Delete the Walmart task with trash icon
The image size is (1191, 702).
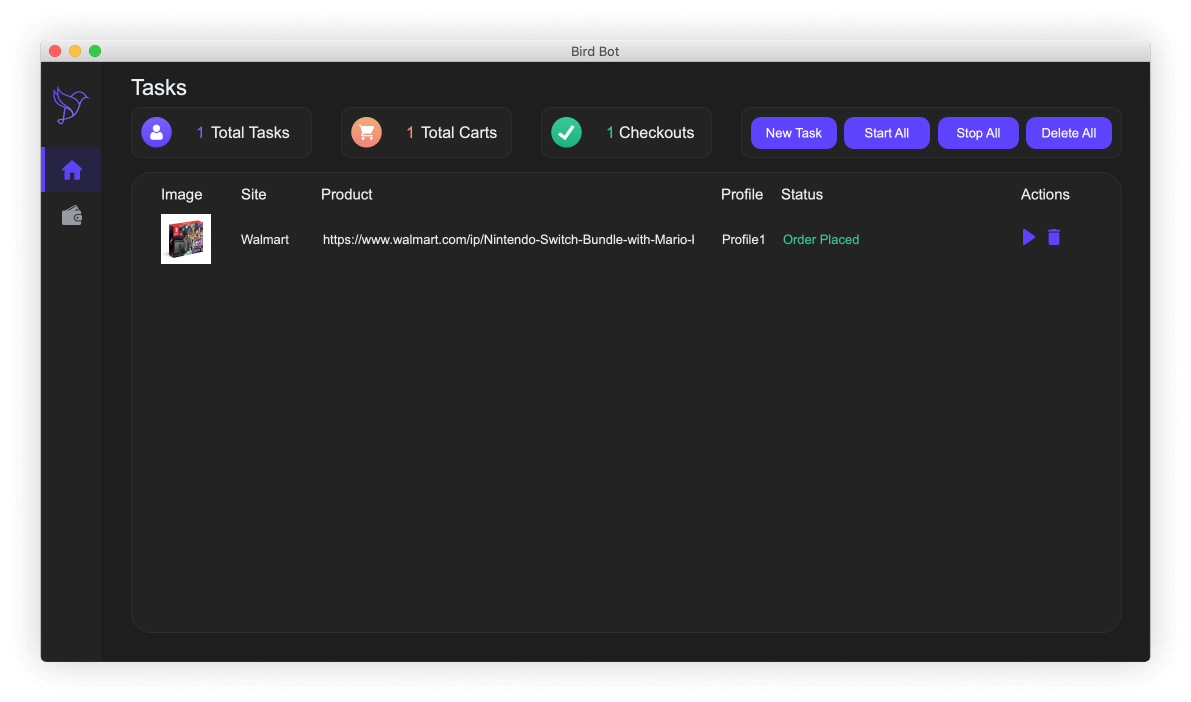click(x=1054, y=237)
